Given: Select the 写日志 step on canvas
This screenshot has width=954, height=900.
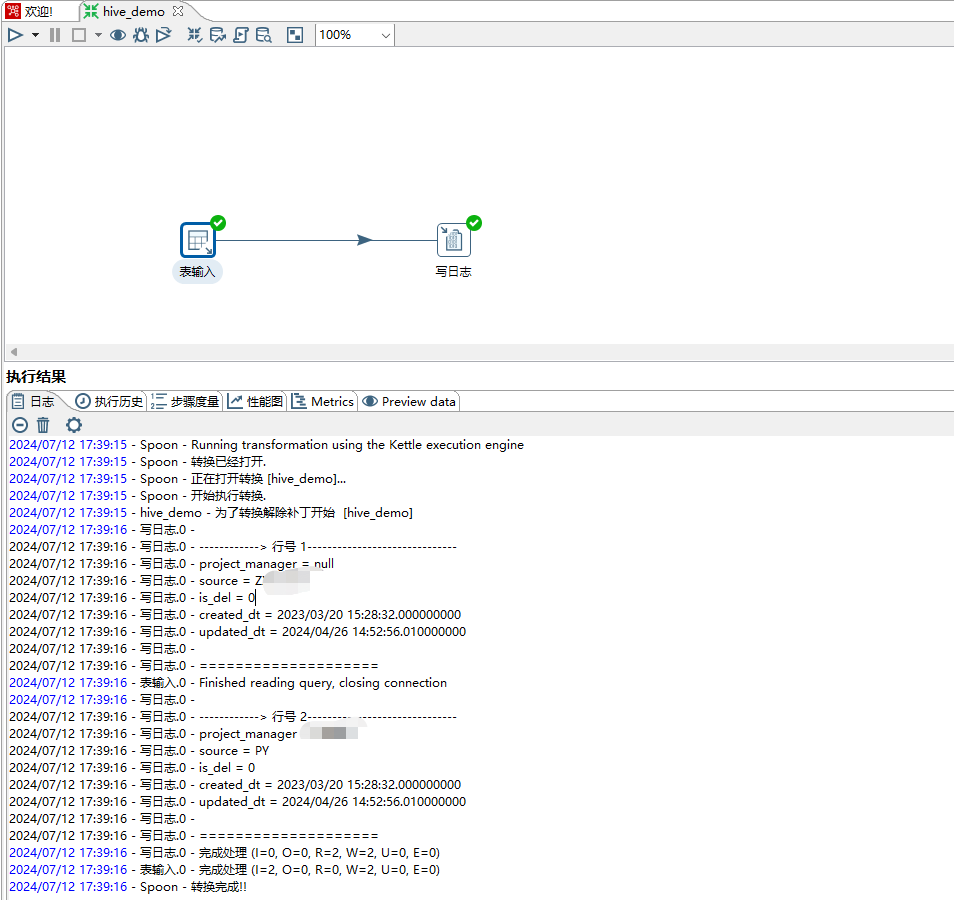Looking at the screenshot, I should (453, 240).
